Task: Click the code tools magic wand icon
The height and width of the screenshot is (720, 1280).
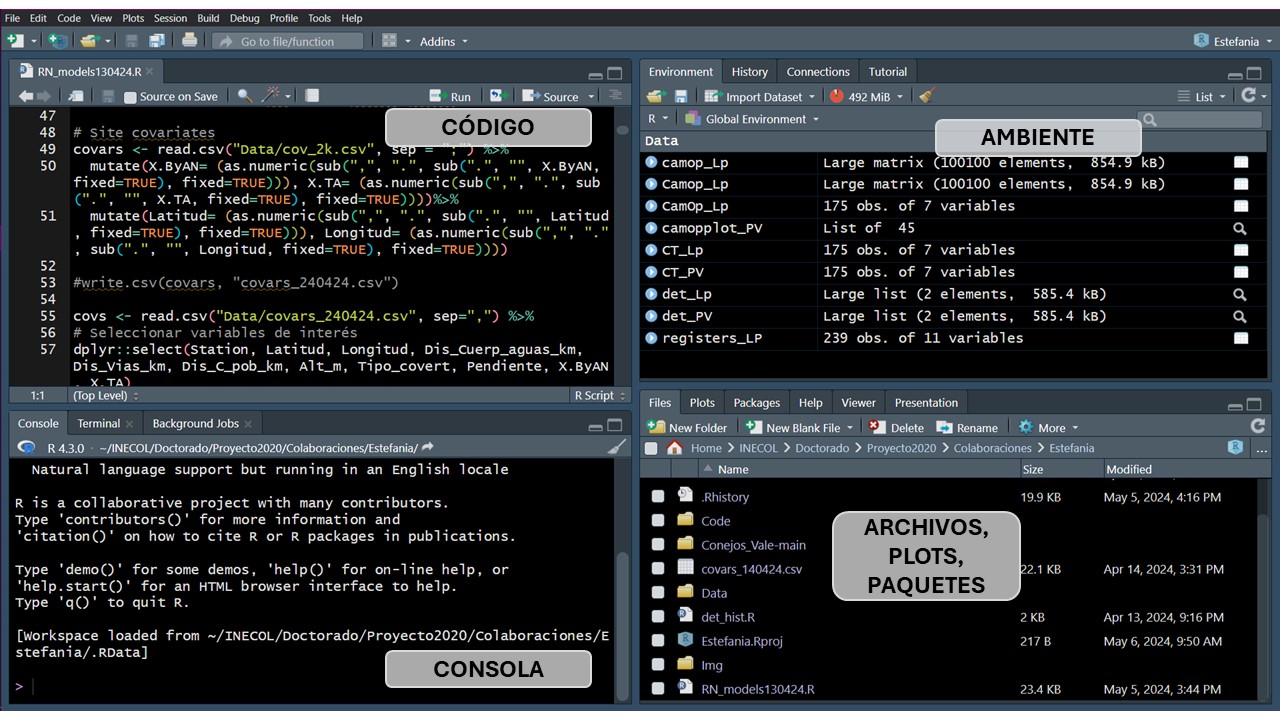Action: click(x=271, y=96)
